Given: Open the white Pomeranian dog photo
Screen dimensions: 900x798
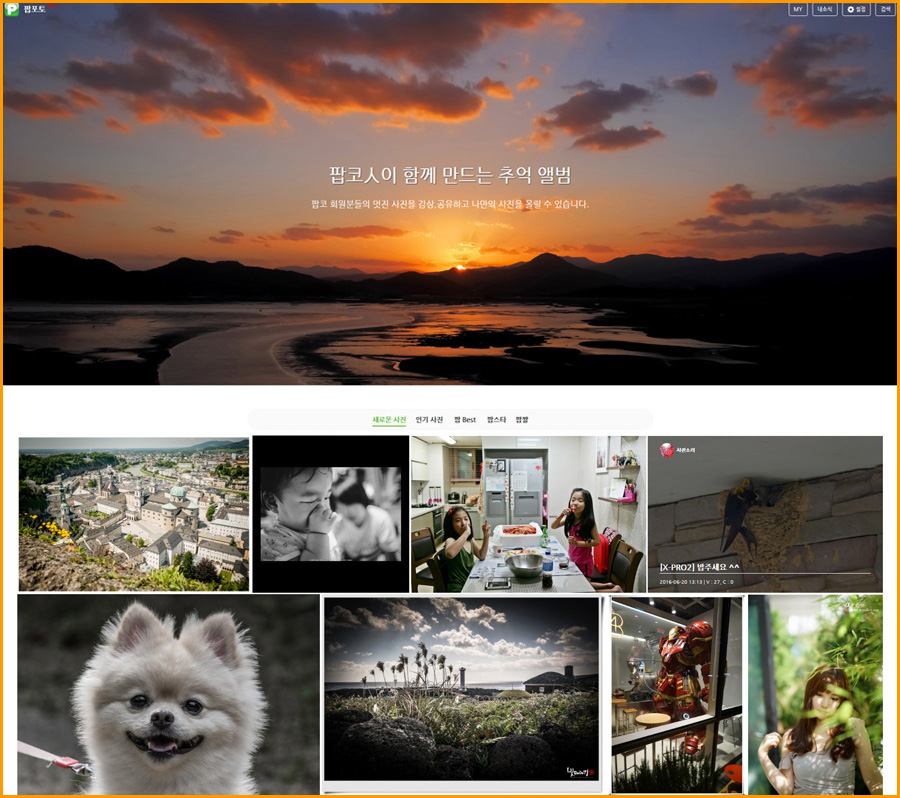Looking at the screenshot, I should point(168,694).
